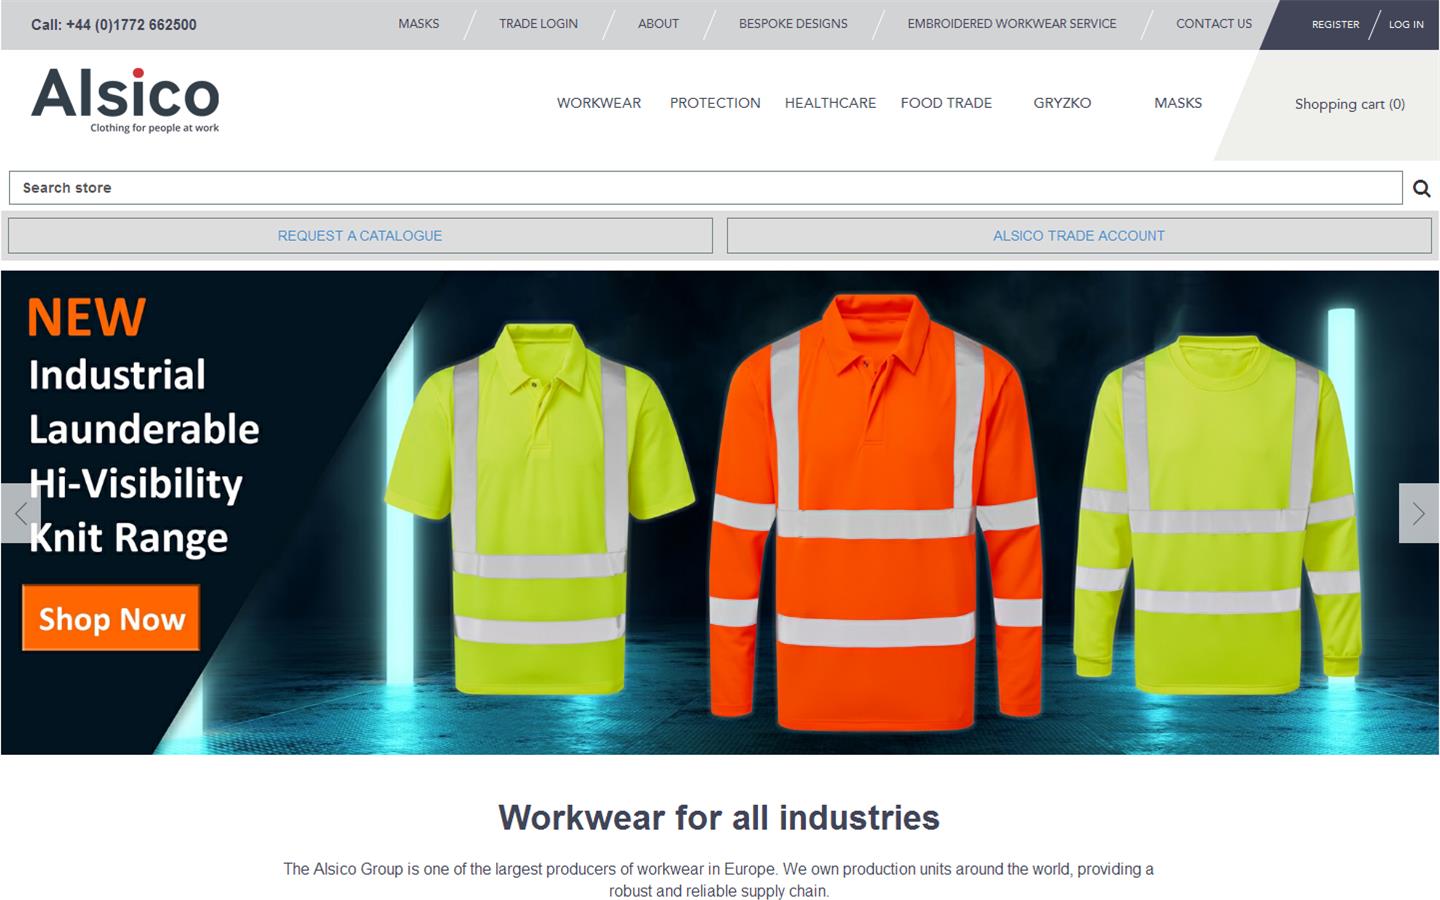Open the Shopping cart
The image size is (1440, 900).
pyautogui.click(x=1349, y=104)
